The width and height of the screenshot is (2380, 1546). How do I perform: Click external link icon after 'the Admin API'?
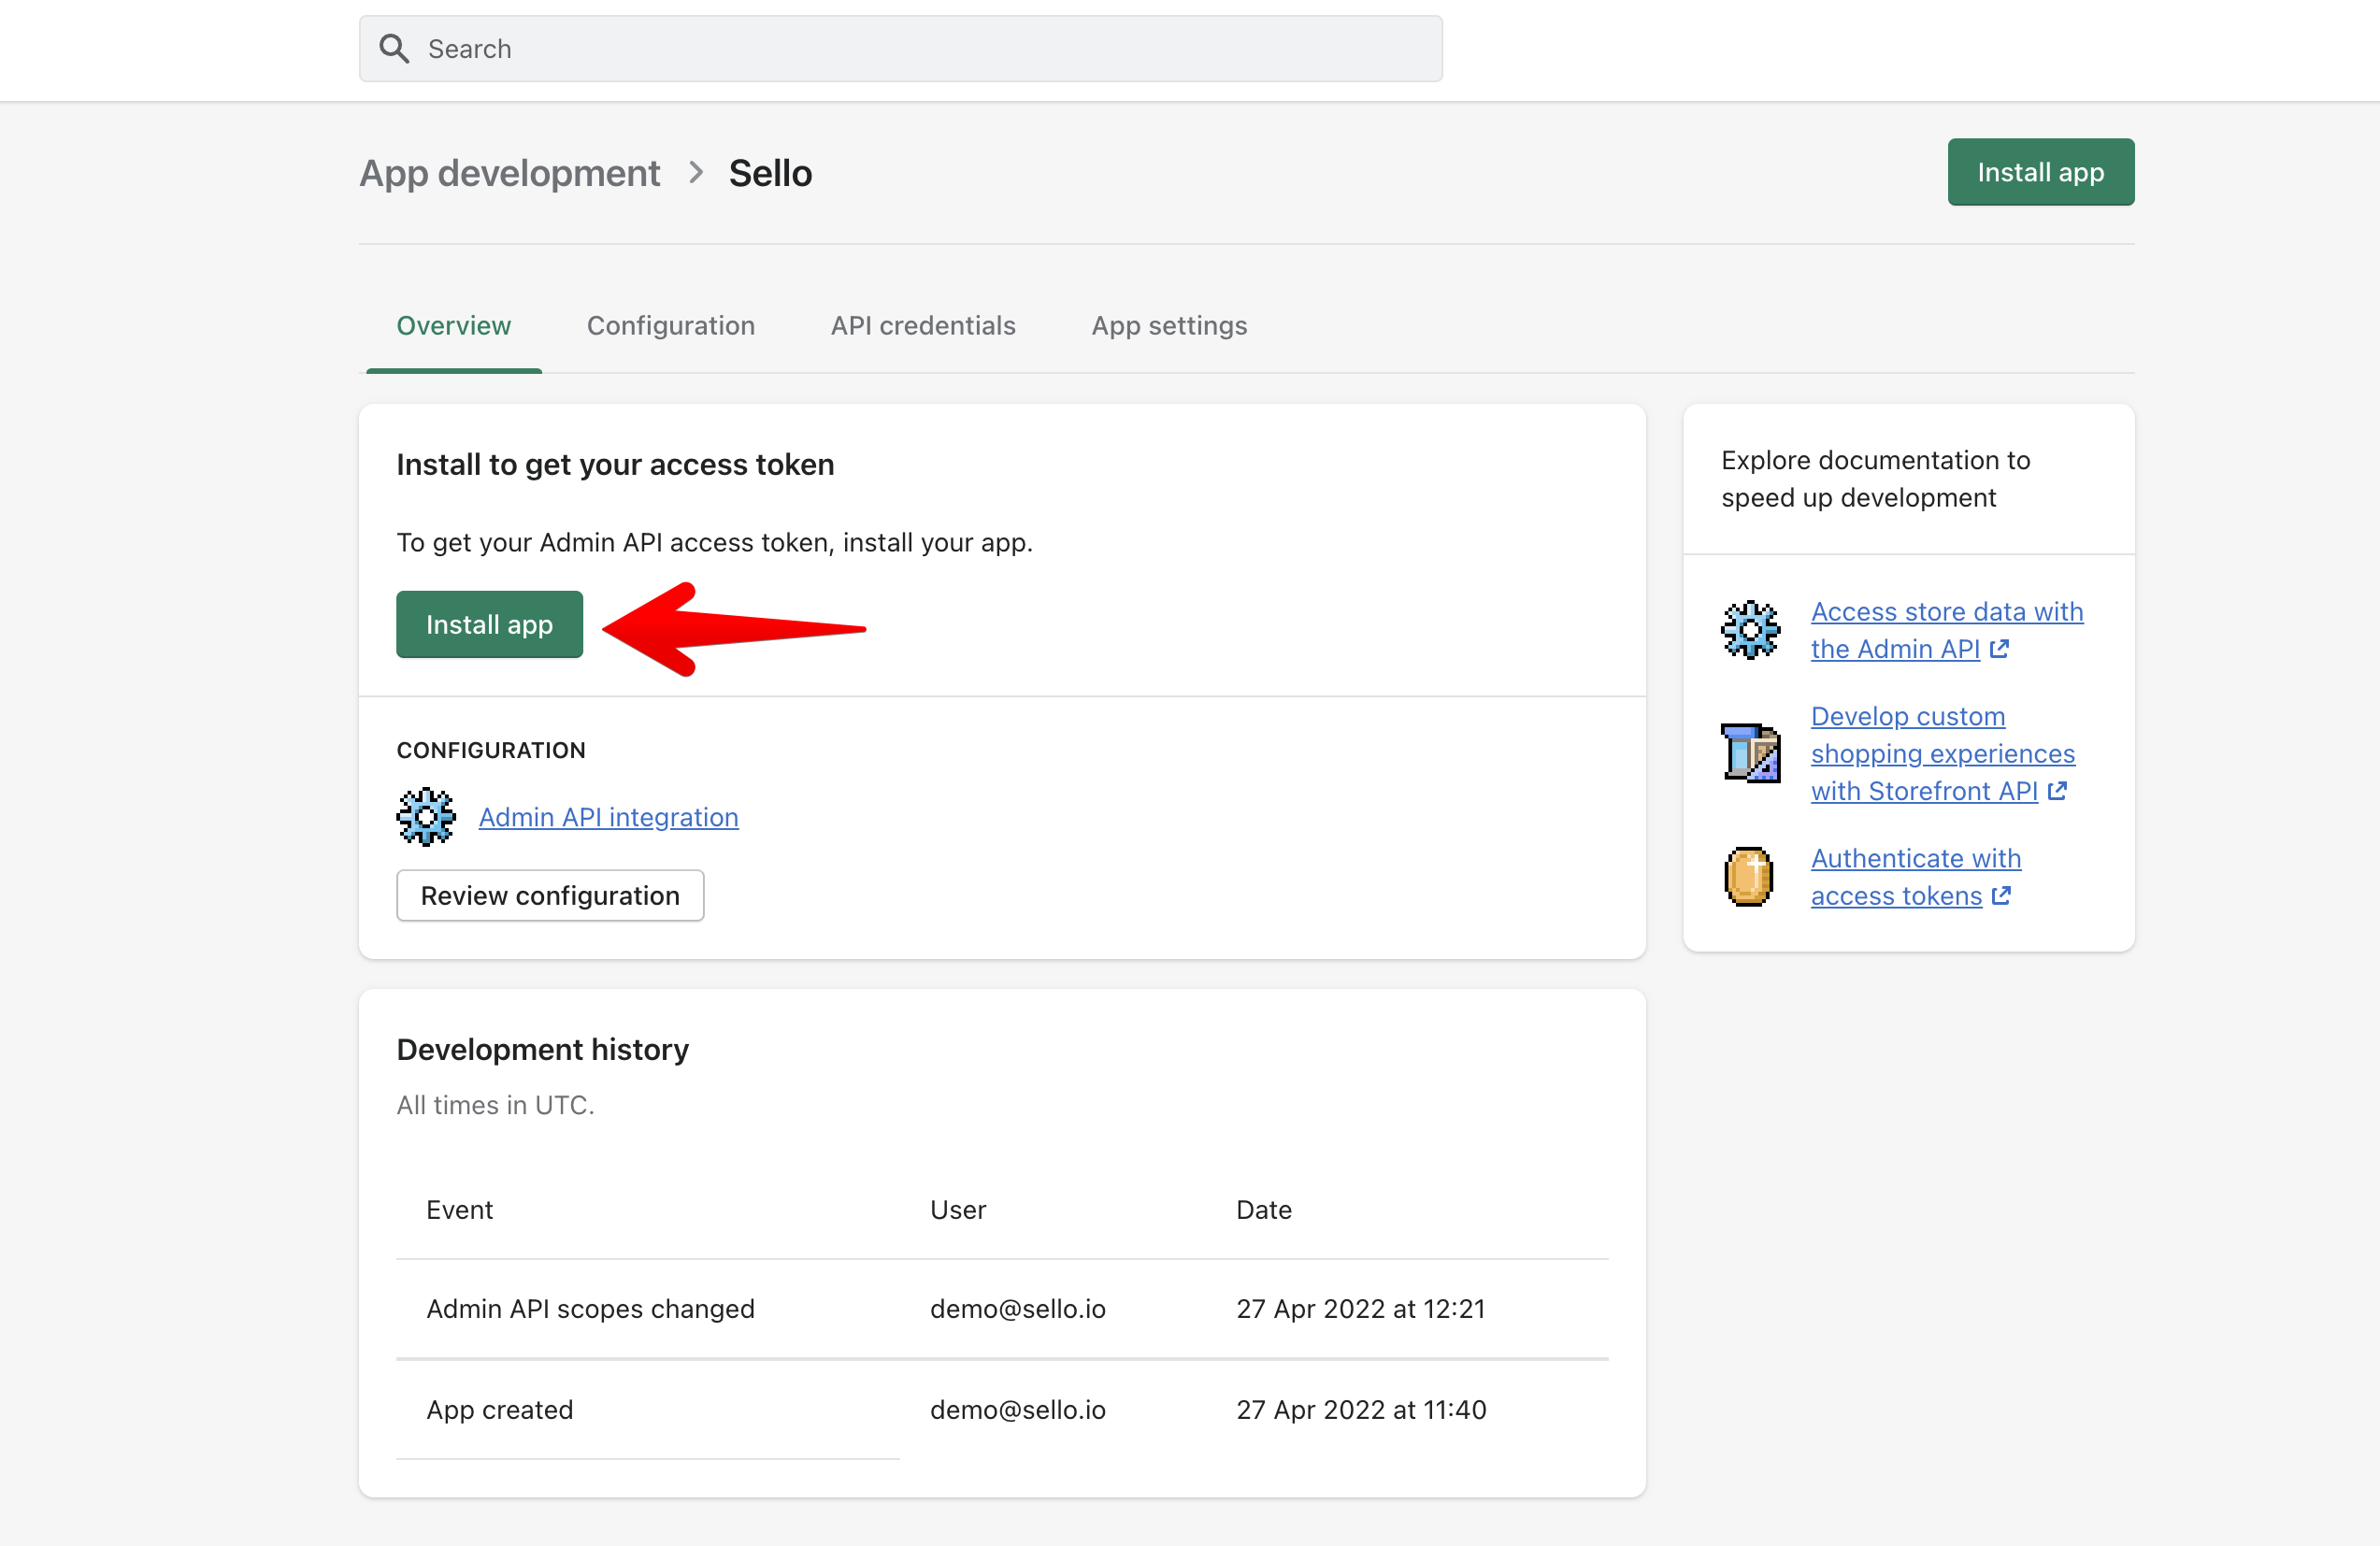[1999, 650]
